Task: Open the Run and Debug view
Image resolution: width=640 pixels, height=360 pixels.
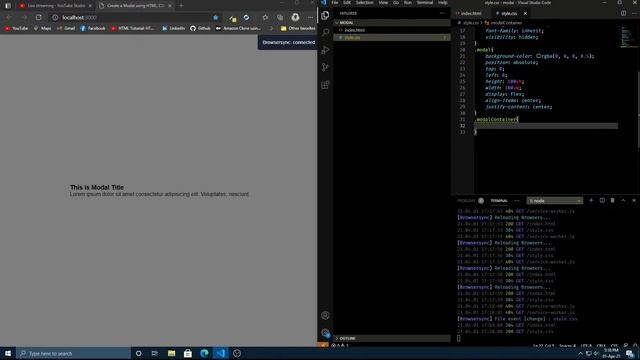Action: [325, 50]
